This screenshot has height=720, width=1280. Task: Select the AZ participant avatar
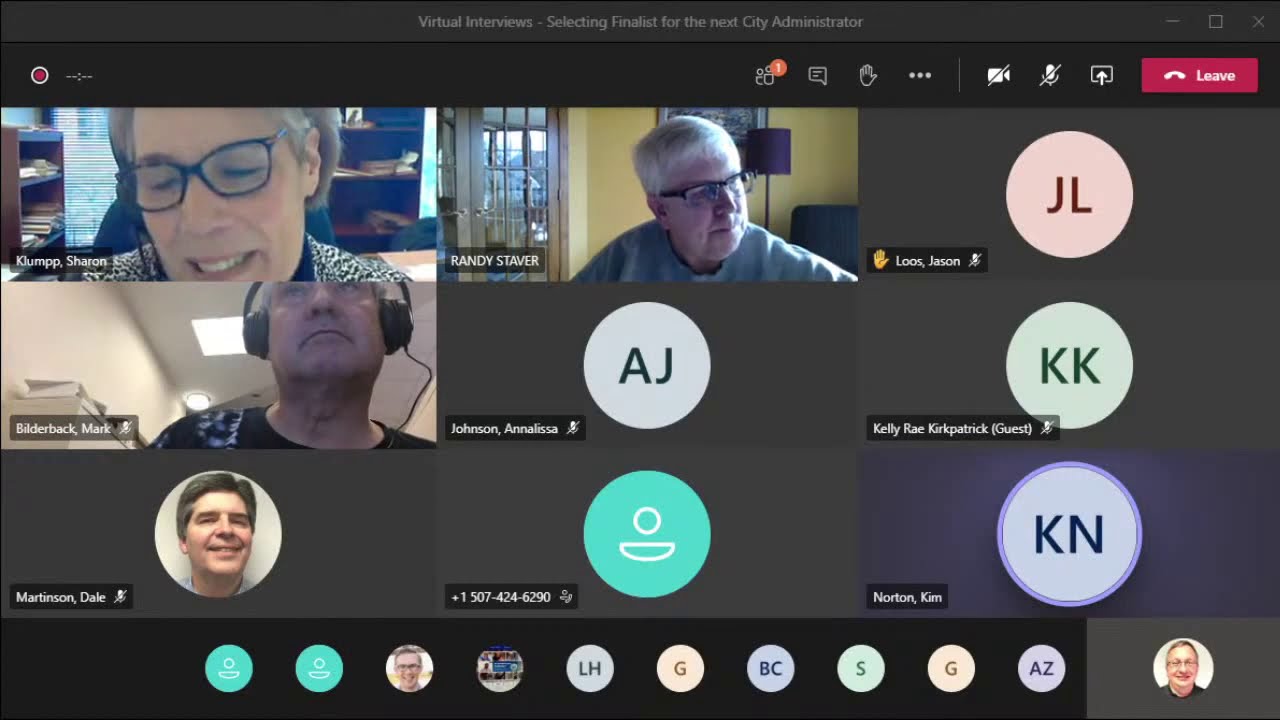coord(1041,668)
